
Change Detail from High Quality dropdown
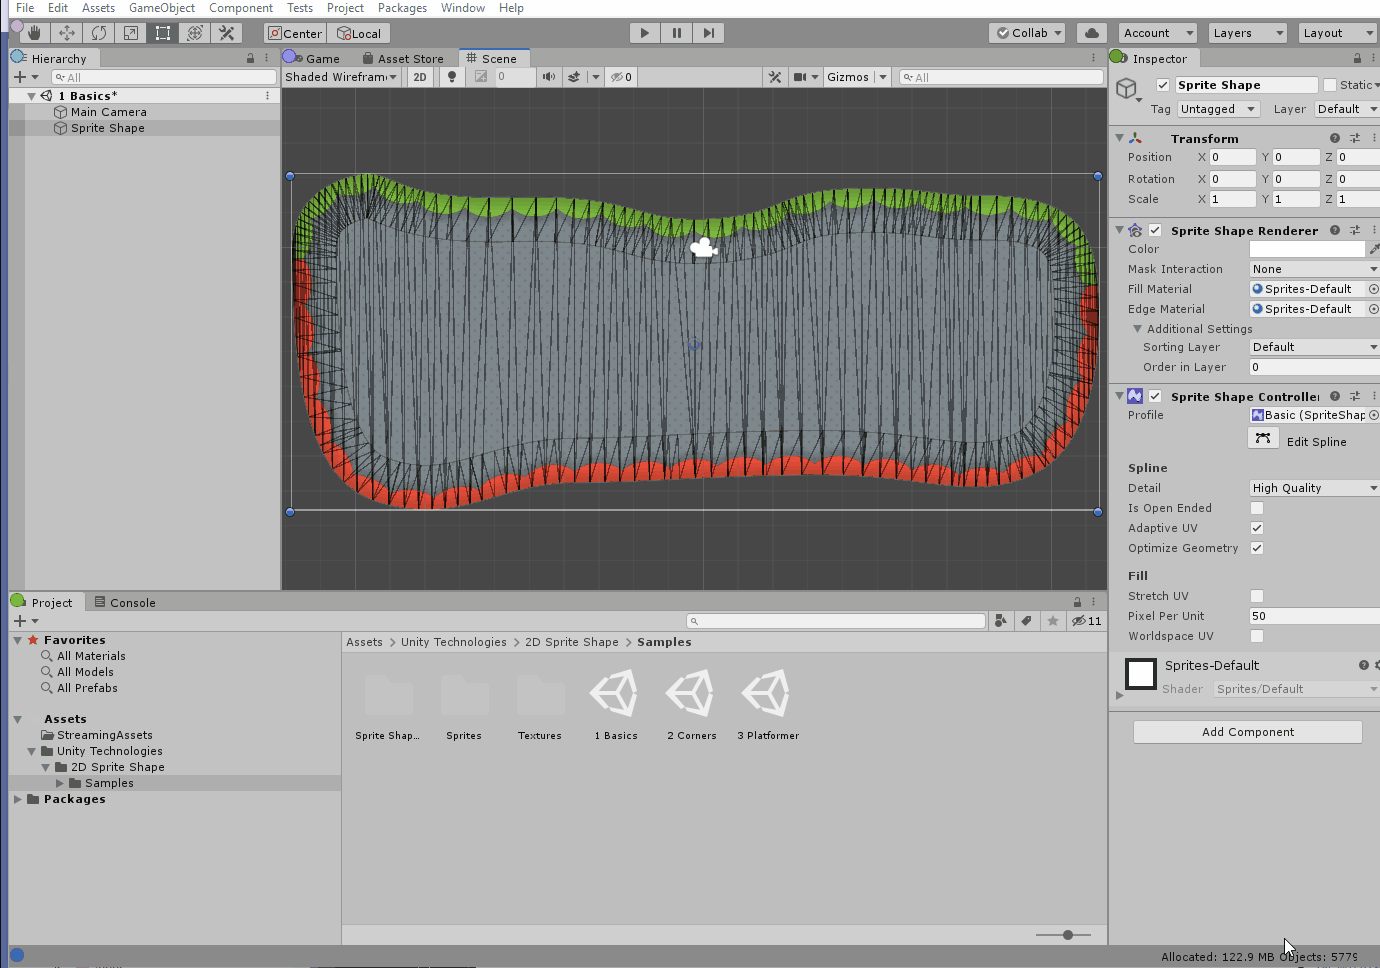1313,487
